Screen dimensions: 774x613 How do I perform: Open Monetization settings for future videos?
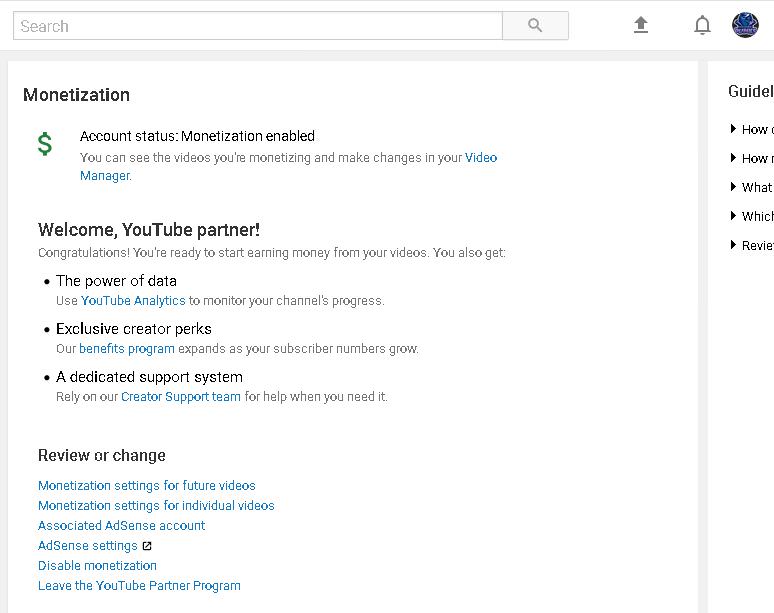(147, 486)
